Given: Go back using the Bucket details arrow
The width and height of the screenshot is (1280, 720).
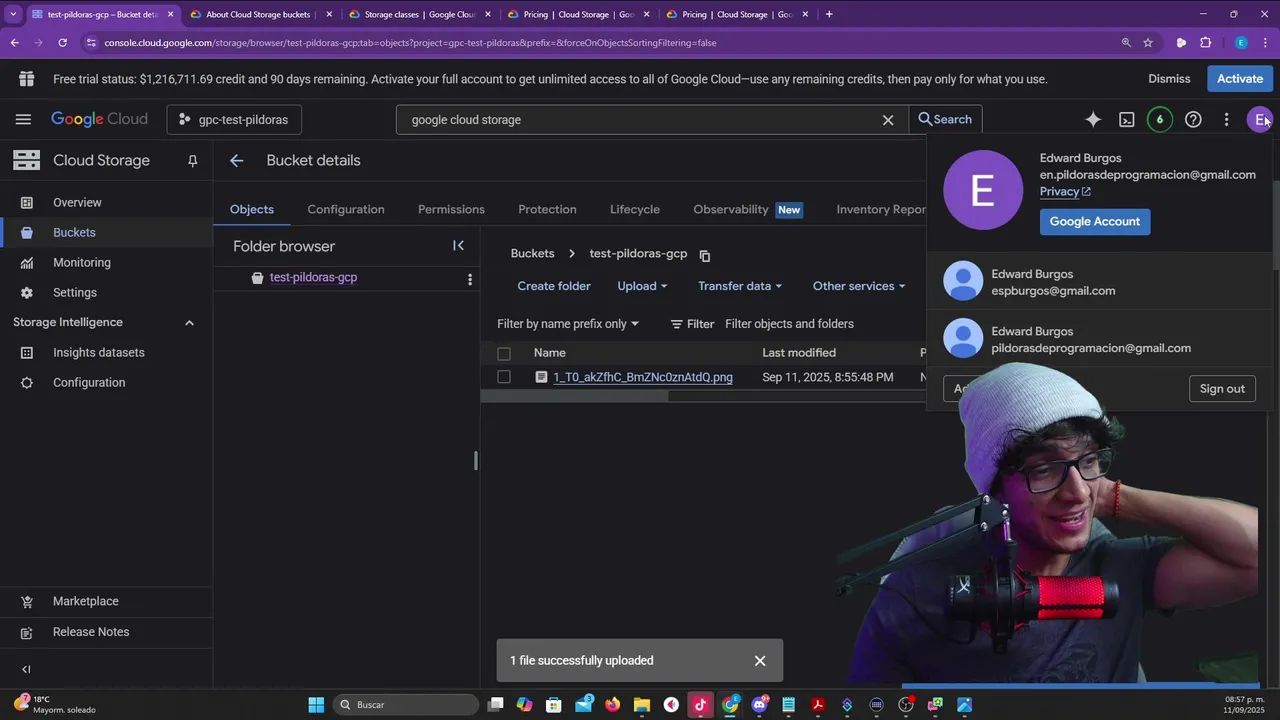Looking at the screenshot, I should pyautogui.click(x=236, y=160).
